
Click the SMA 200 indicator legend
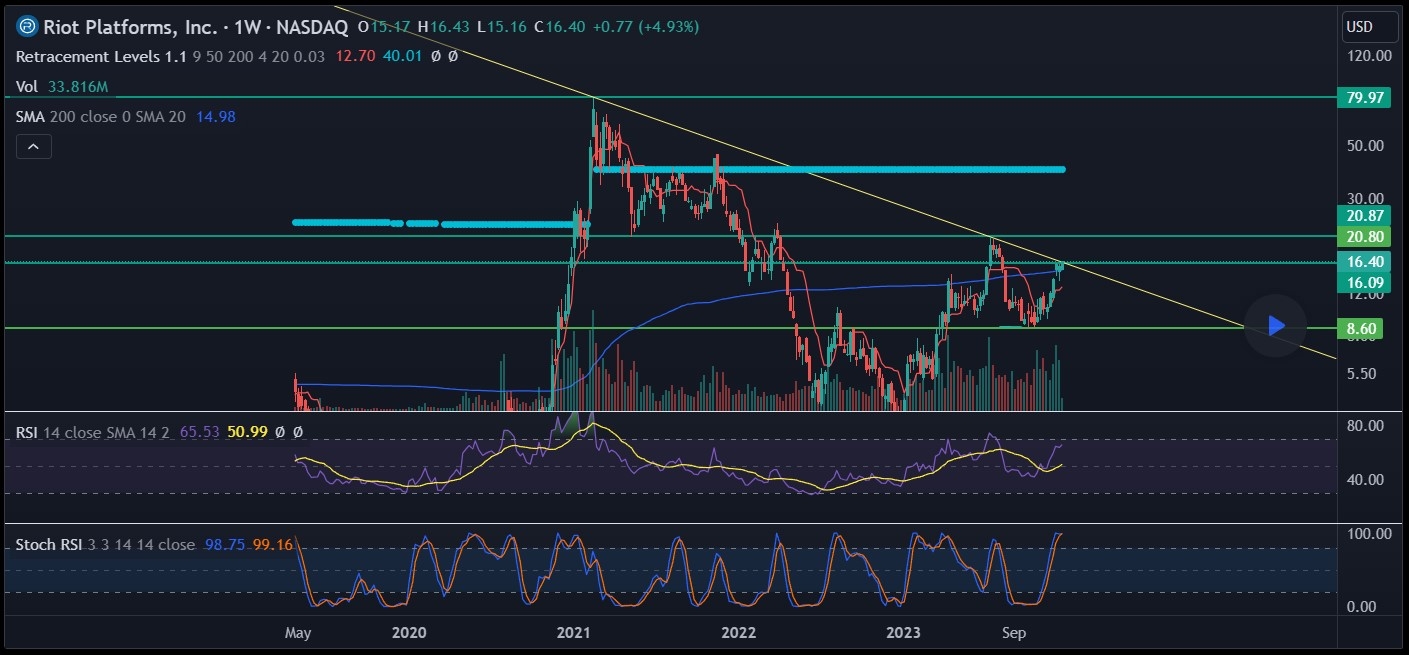[100, 117]
